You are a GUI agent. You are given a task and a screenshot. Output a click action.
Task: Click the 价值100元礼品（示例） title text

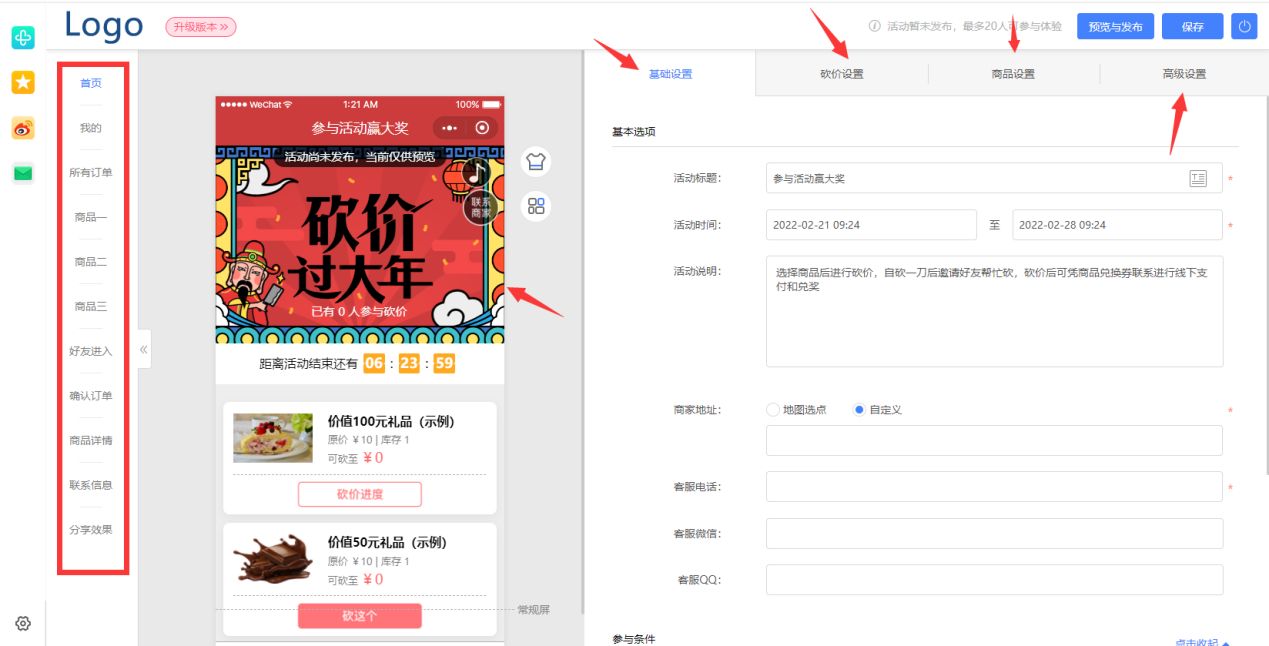tap(391, 421)
